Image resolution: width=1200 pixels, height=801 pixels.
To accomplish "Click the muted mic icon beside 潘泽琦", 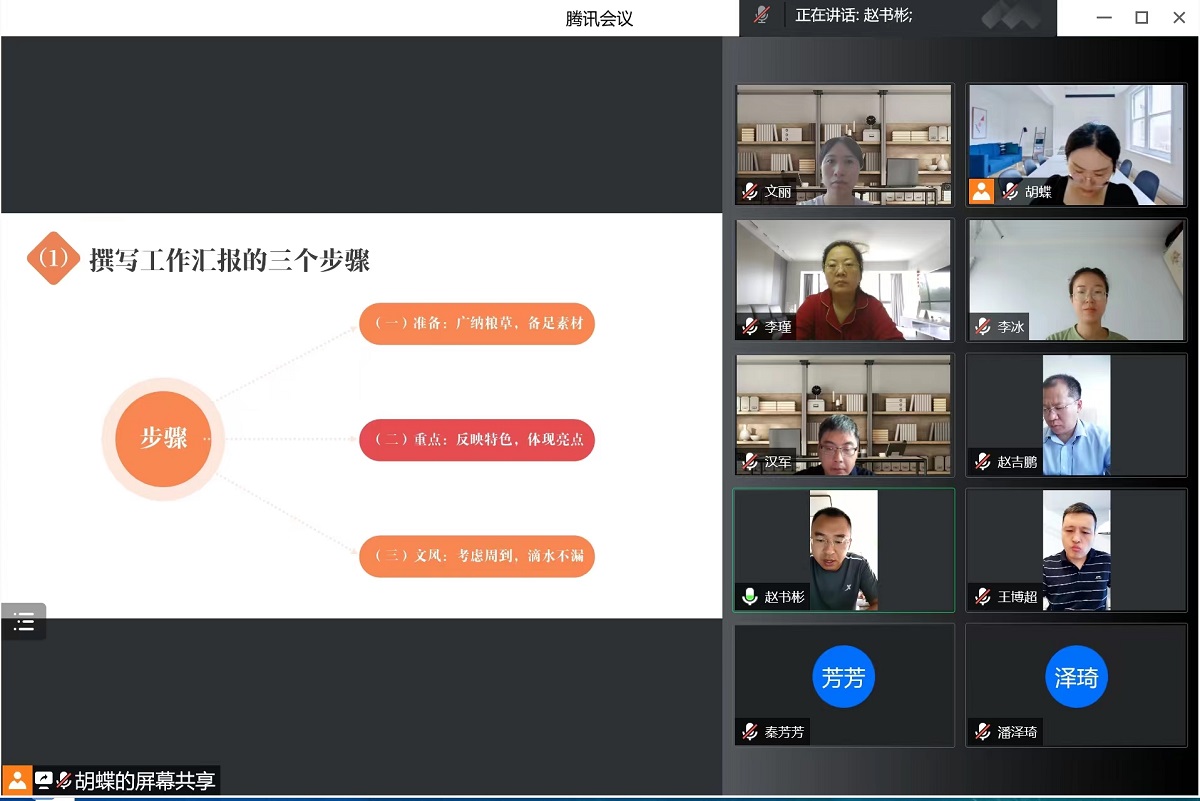I will pyautogui.click(x=983, y=731).
